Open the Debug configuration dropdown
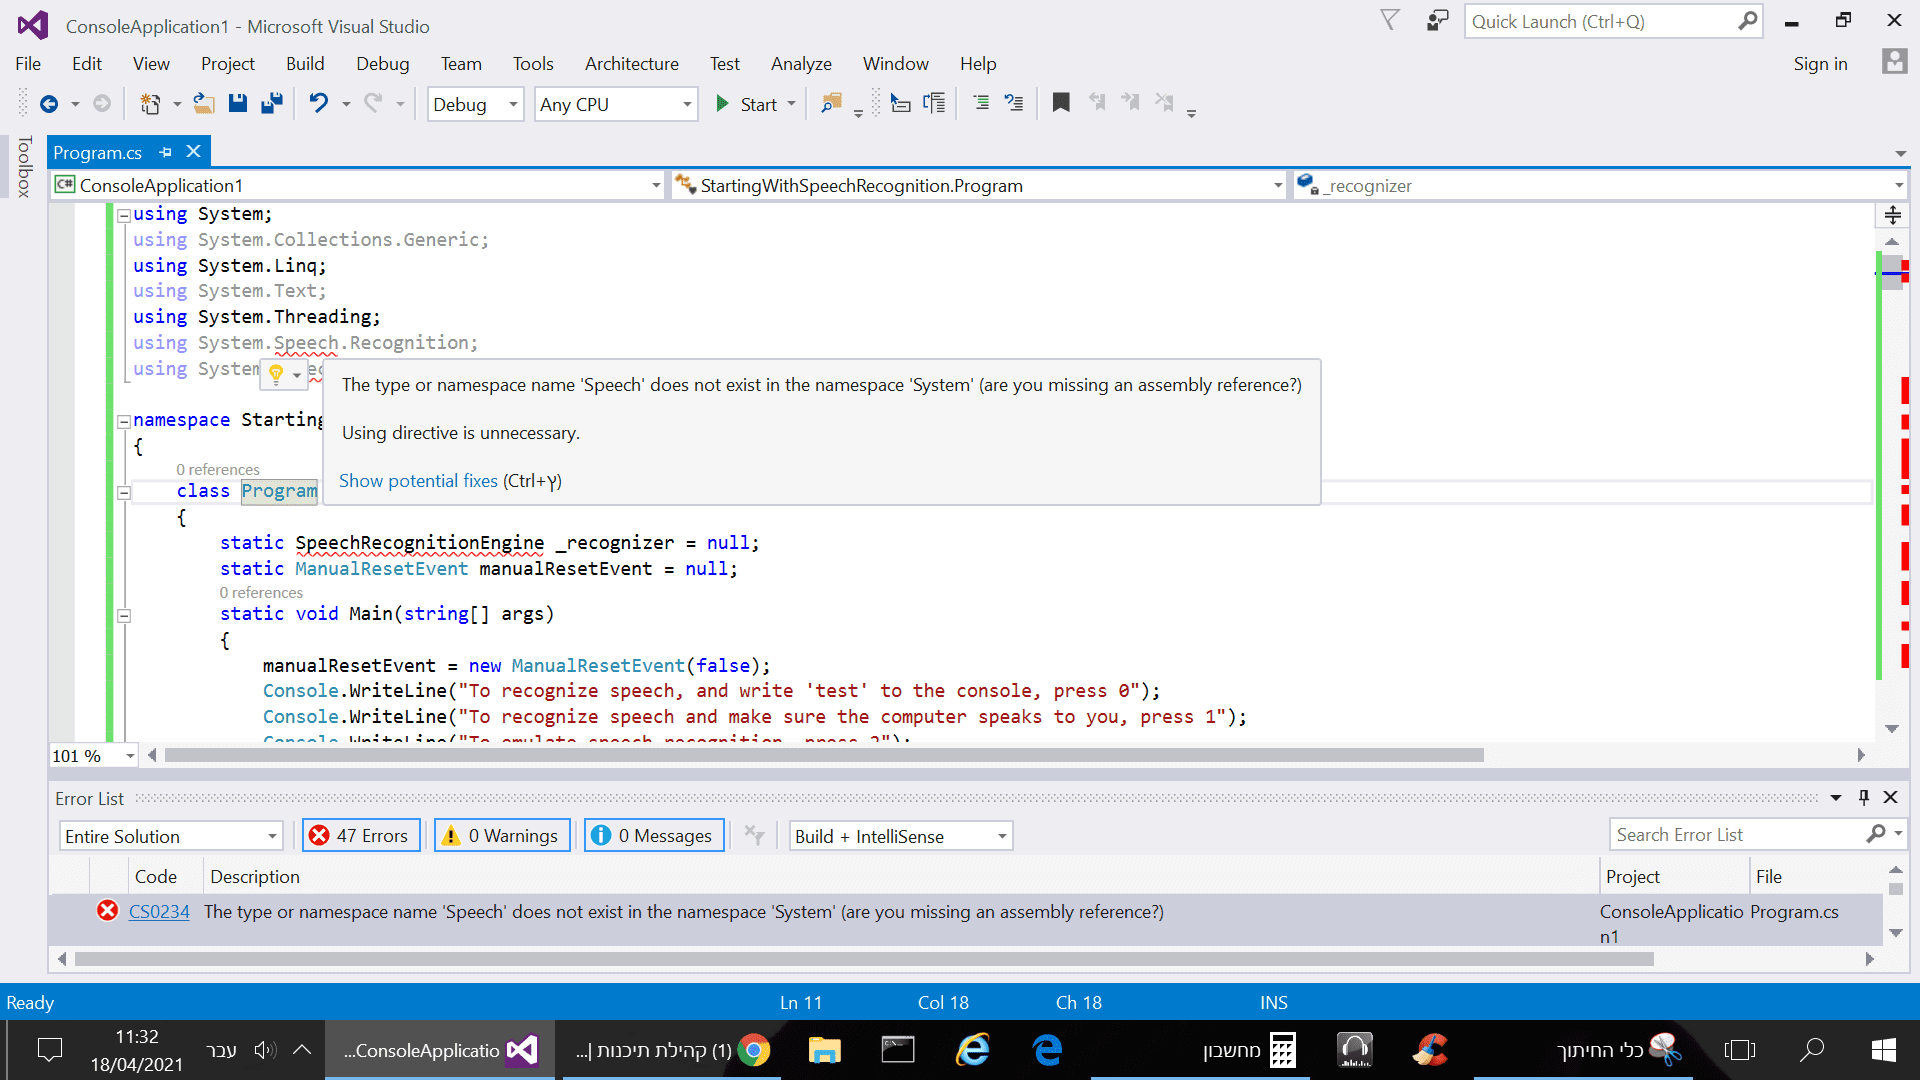This screenshot has width=1920, height=1080. 475,104
